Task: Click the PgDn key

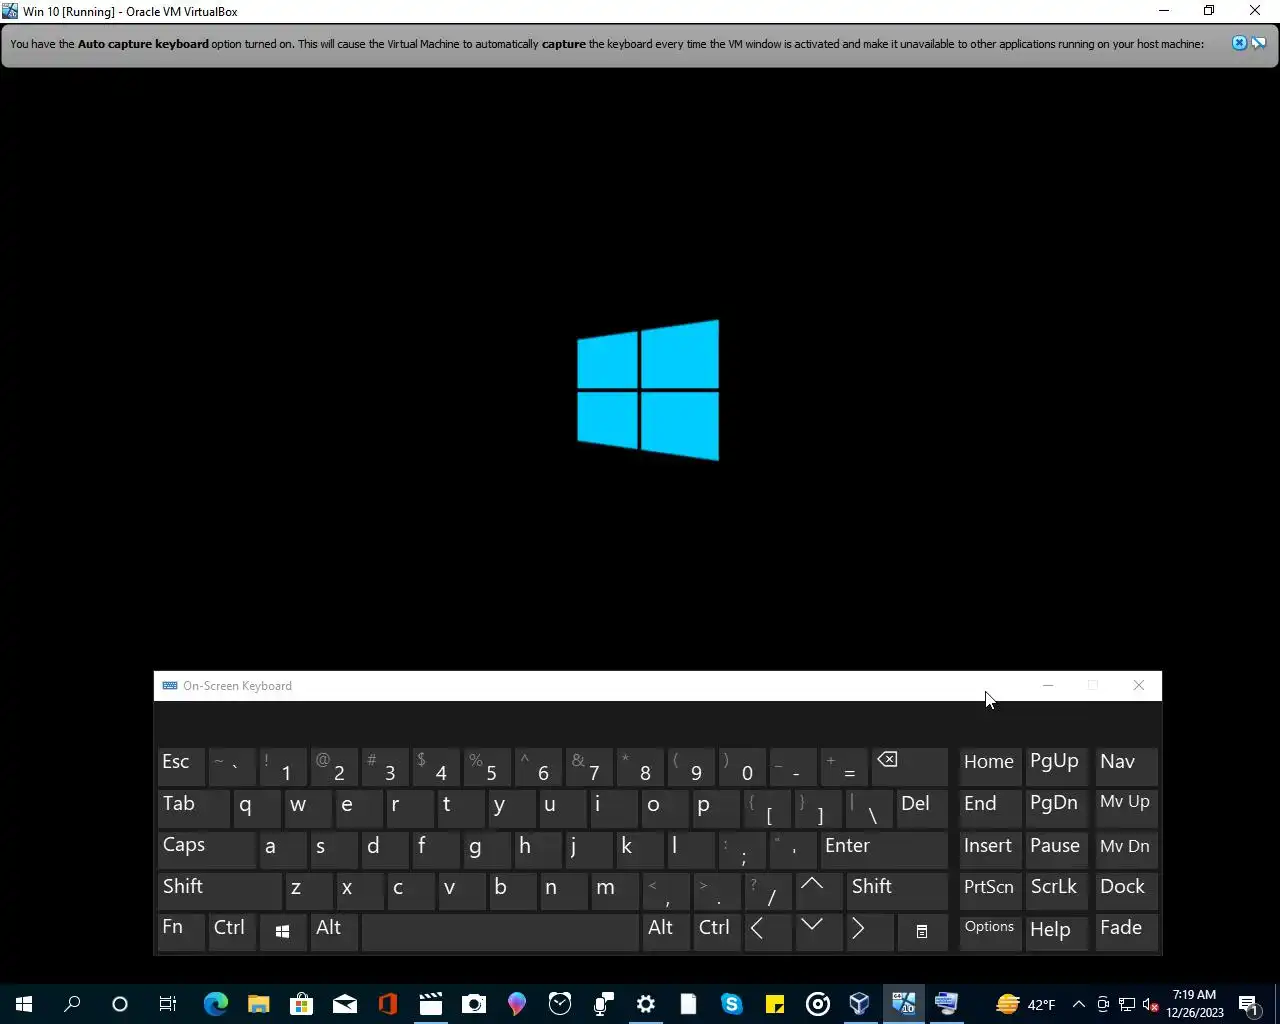Action: pos(1057,807)
